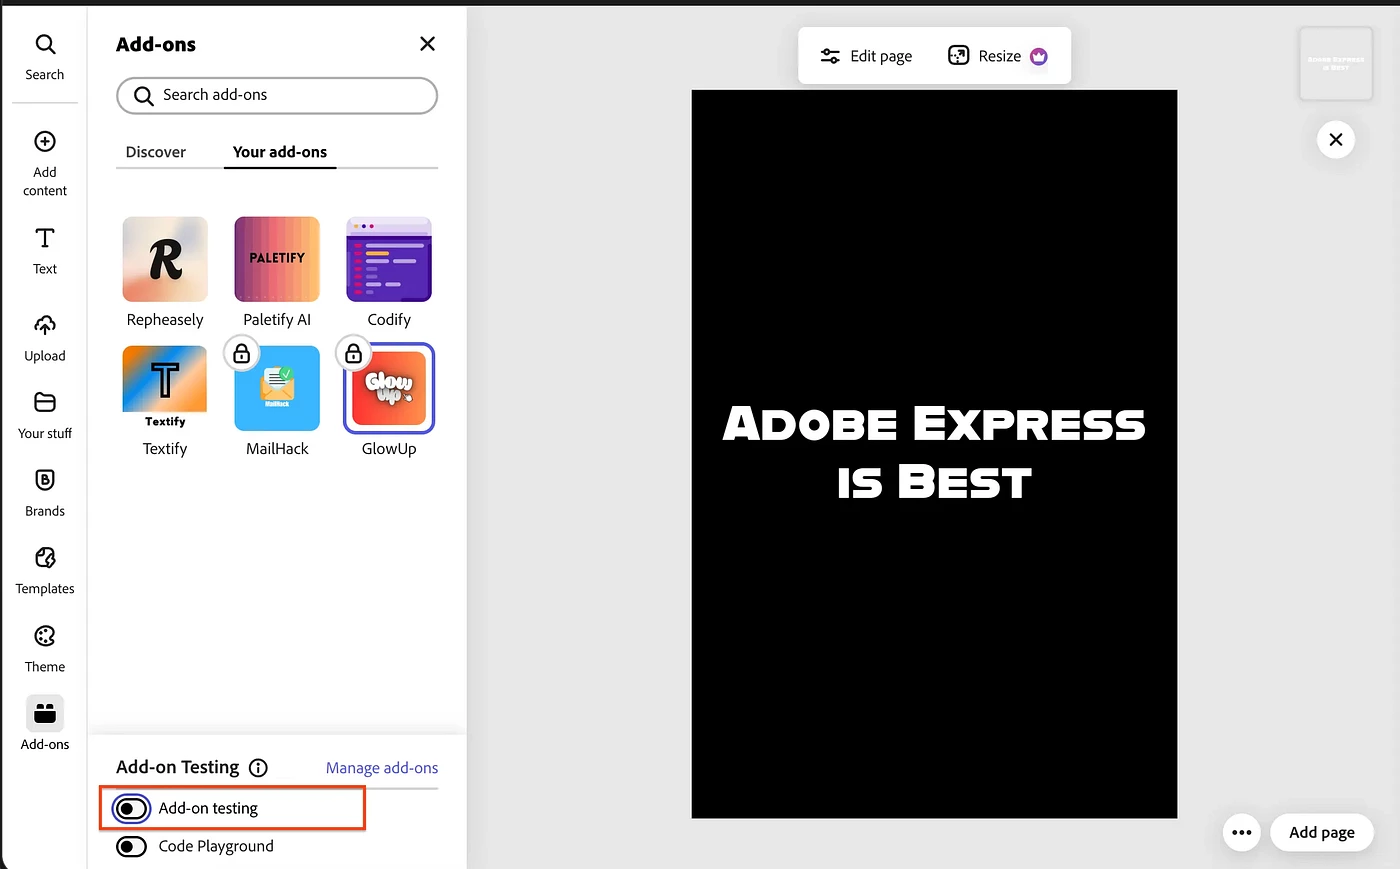Click the lock badge on MailHack
The image size is (1400, 869).
[241, 353]
